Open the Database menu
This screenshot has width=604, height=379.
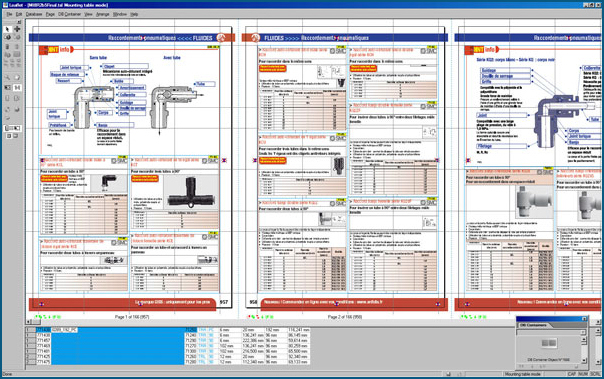pyautogui.click(x=34, y=14)
